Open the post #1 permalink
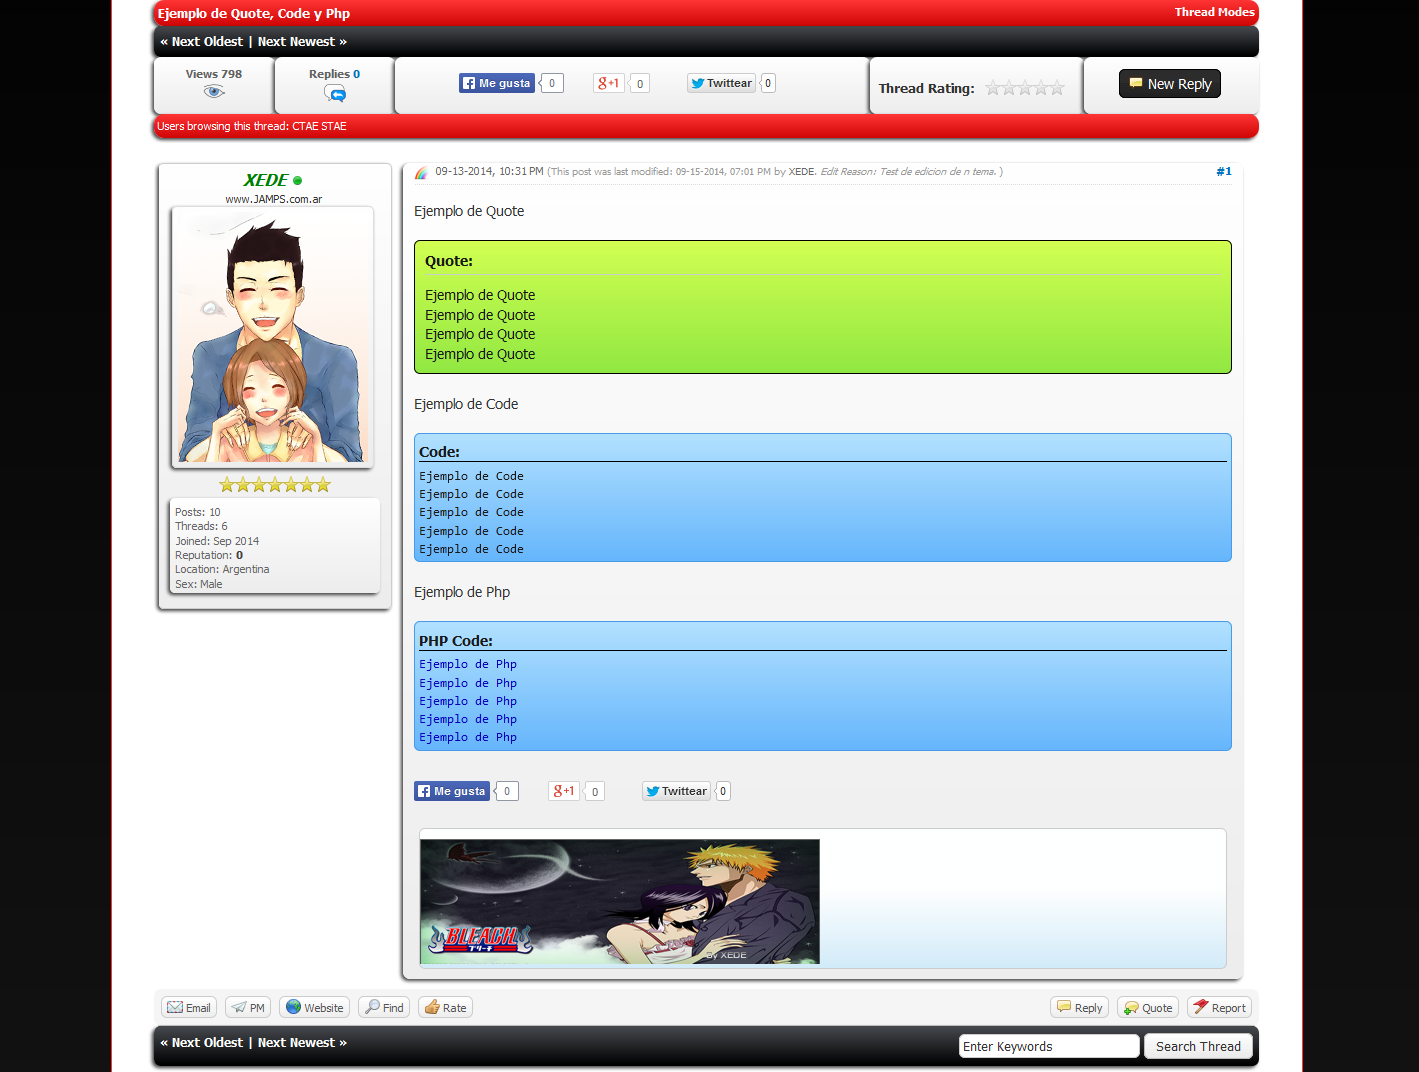The height and width of the screenshot is (1072, 1419). 1223,172
